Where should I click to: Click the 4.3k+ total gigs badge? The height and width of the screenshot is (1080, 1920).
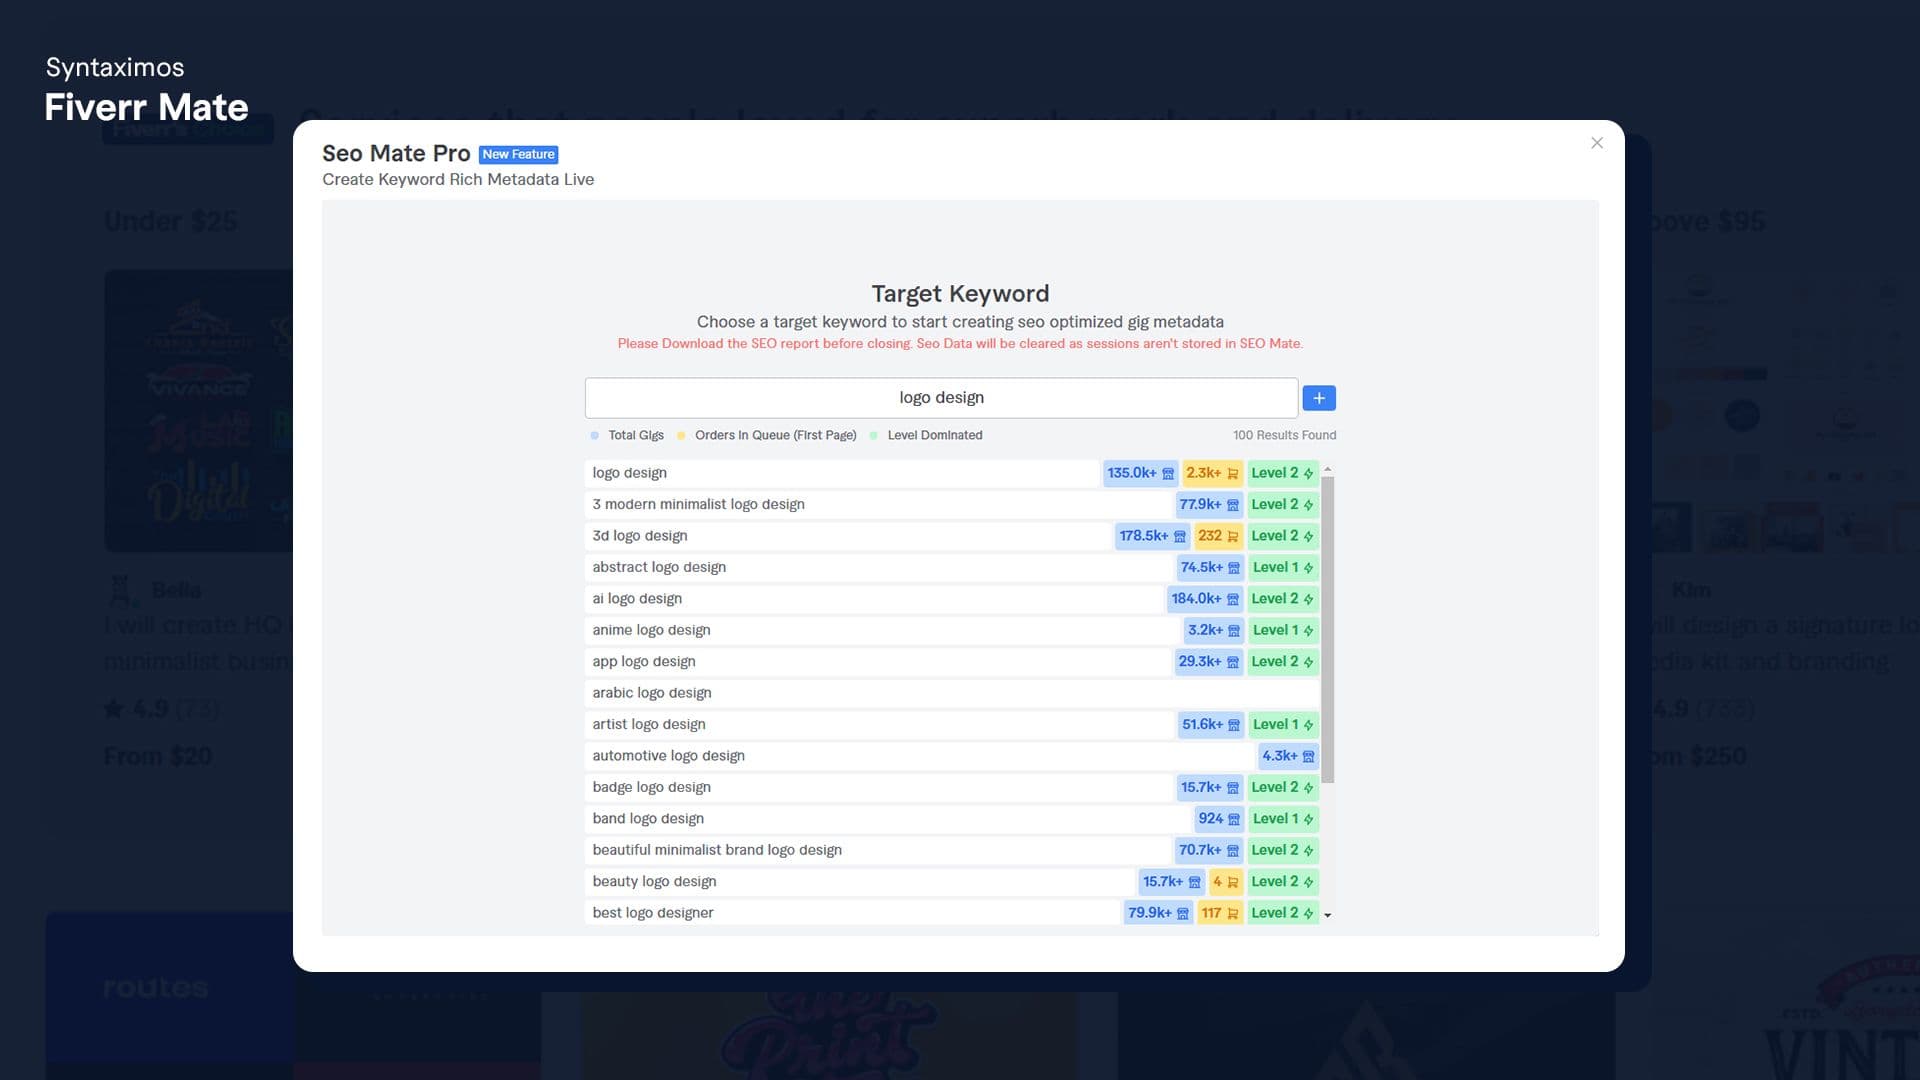pyautogui.click(x=1288, y=756)
